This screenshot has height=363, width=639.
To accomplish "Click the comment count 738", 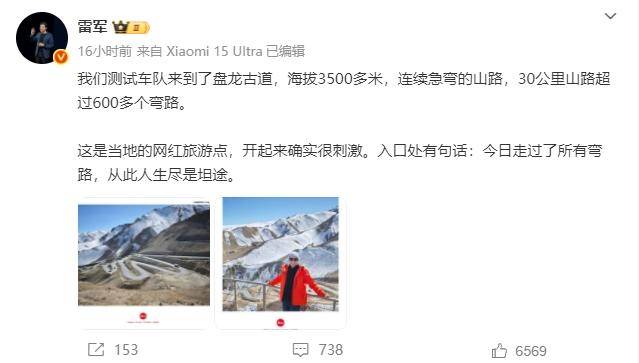I will click(x=331, y=350).
